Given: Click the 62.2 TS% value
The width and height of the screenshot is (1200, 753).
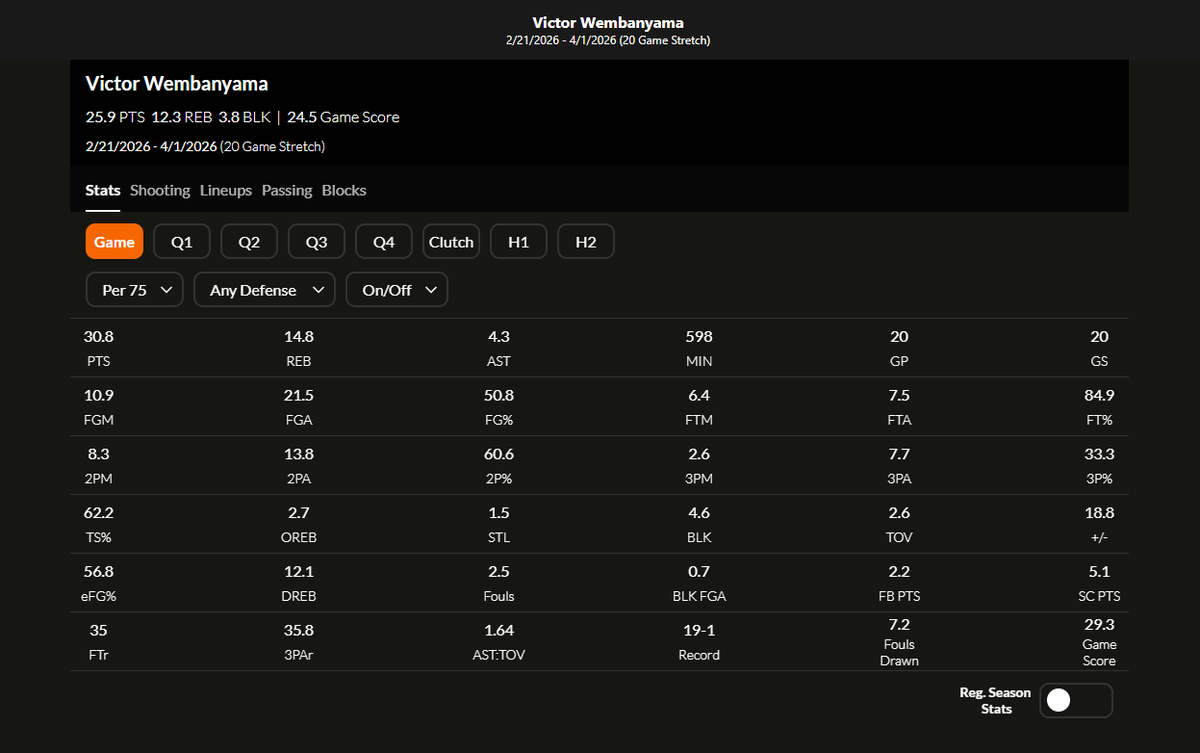Looking at the screenshot, I should 99,513.
